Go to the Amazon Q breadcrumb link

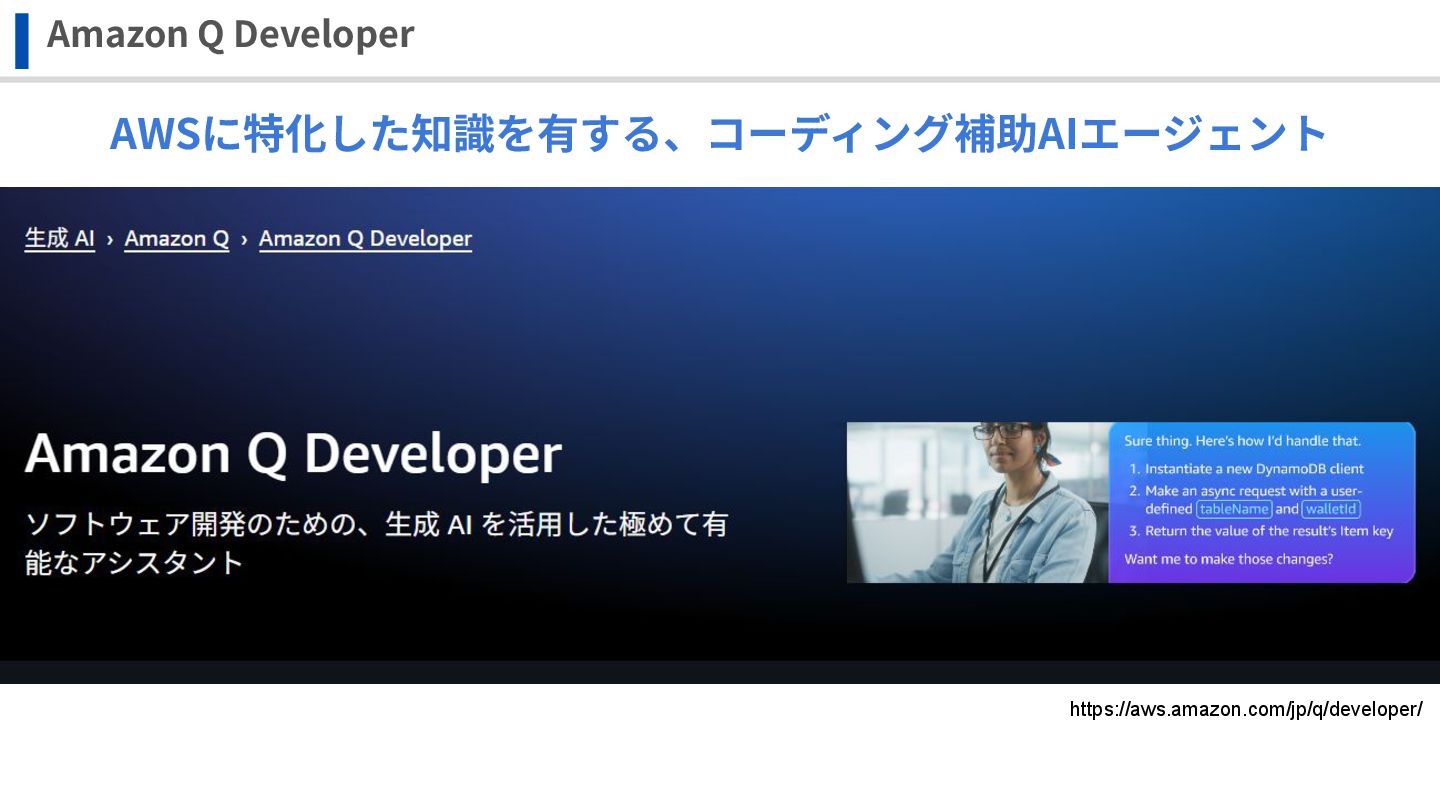(177, 239)
